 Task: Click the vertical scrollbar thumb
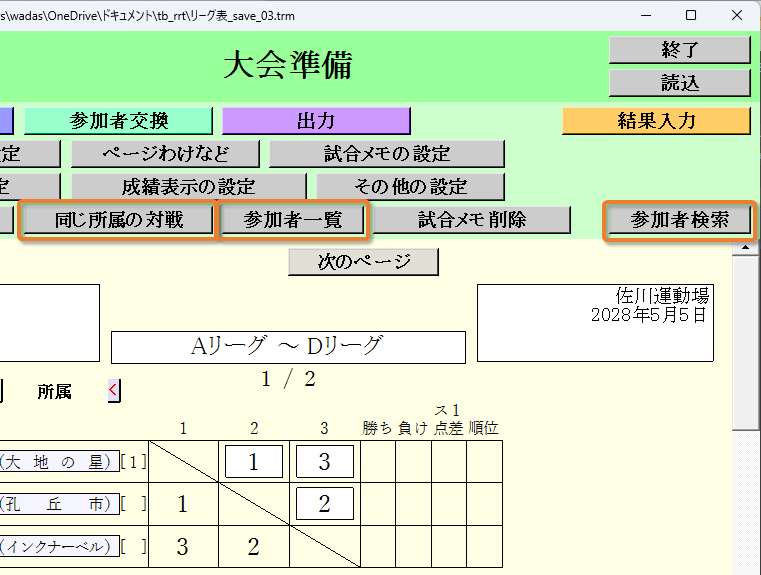click(745, 343)
